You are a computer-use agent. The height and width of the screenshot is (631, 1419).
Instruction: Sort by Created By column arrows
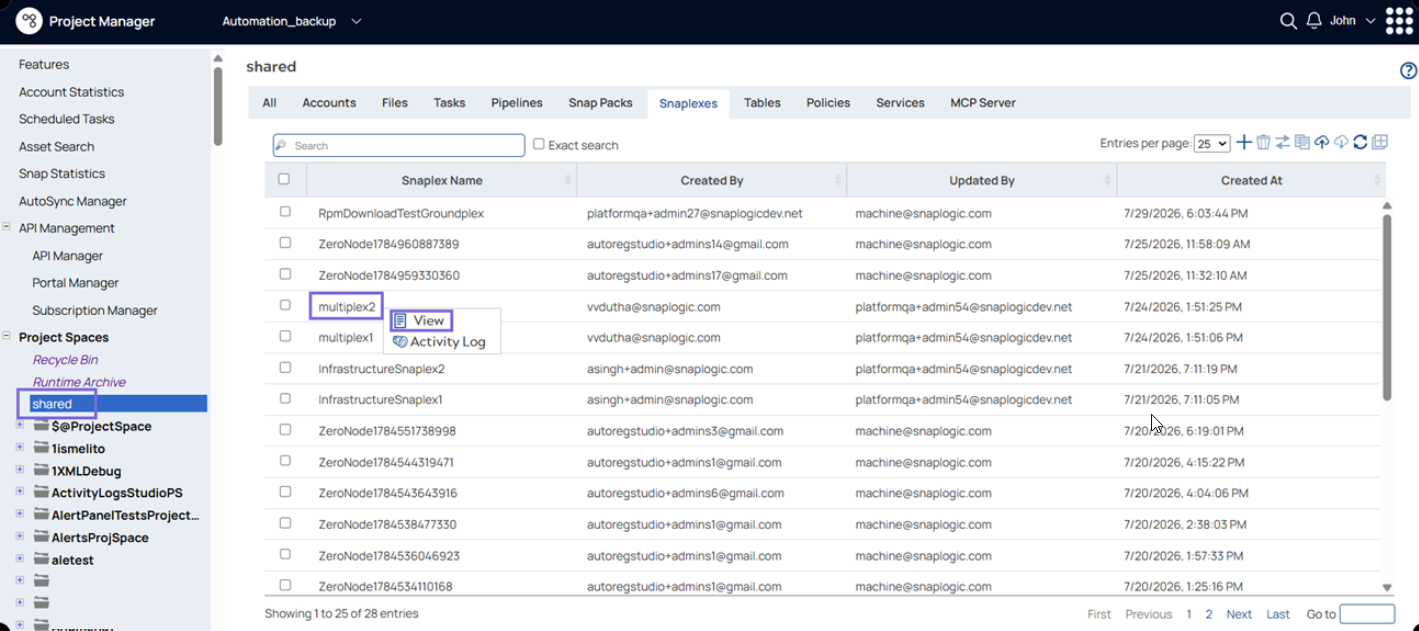838,181
